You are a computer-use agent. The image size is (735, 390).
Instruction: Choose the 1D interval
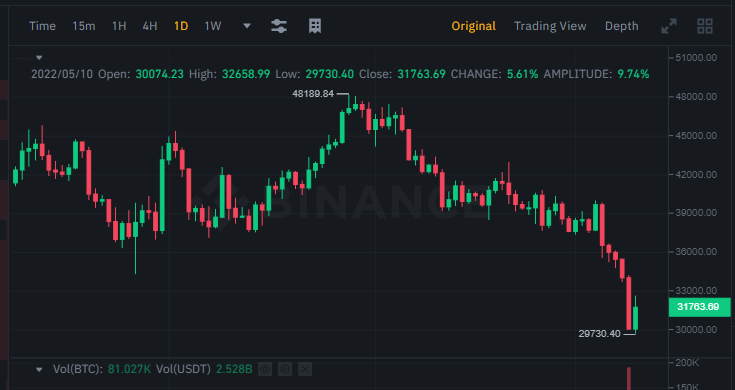point(181,26)
